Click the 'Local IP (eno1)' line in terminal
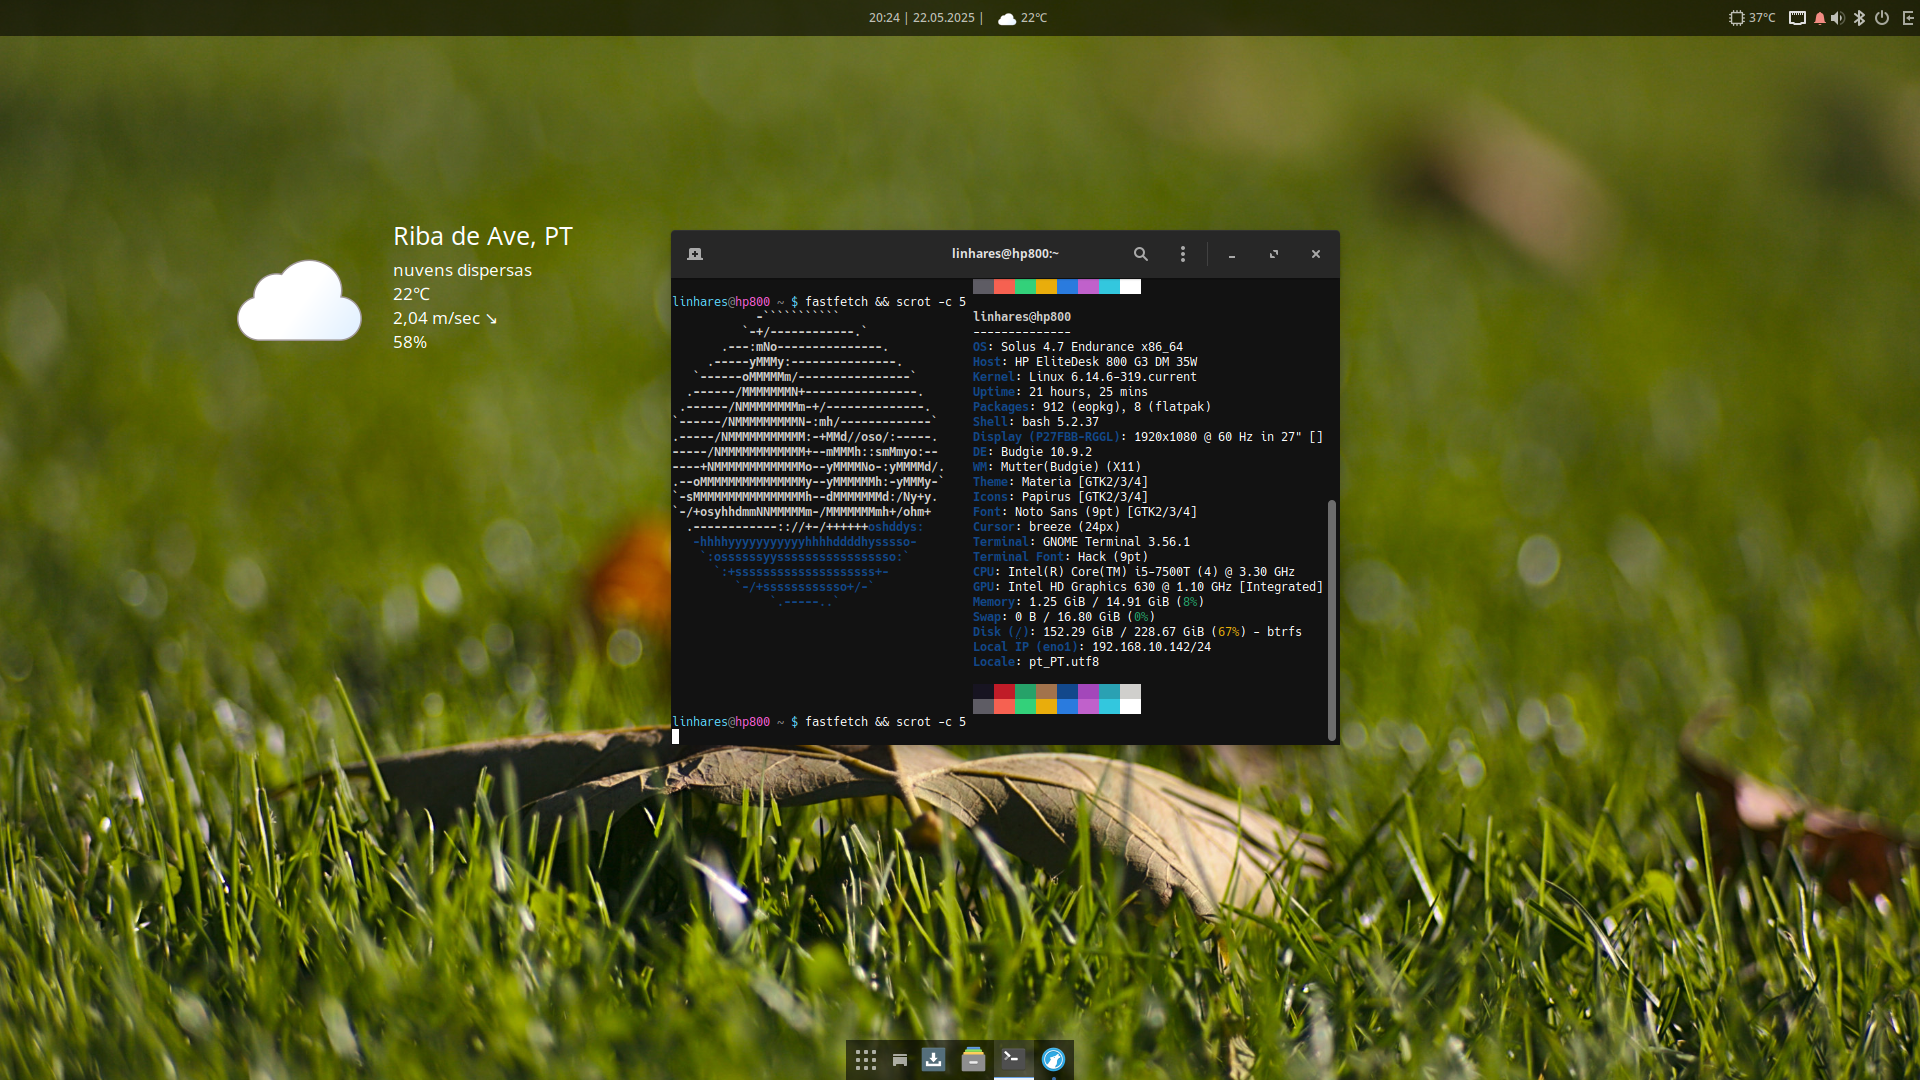This screenshot has width=1920, height=1080. tap(1092, 647)
